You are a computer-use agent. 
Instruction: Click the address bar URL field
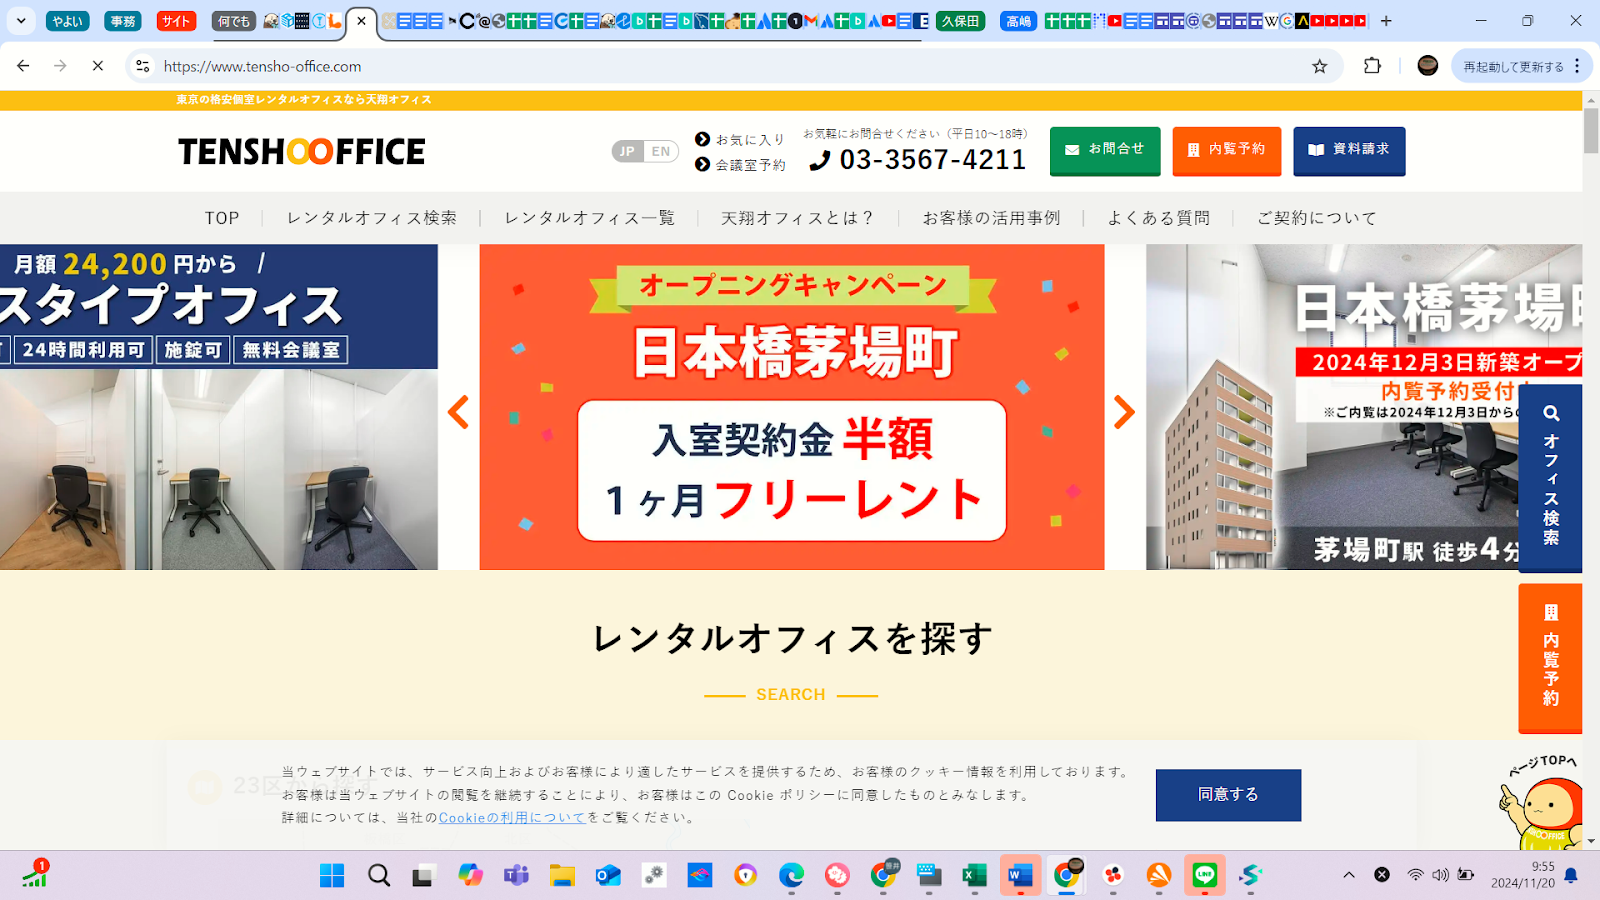[730, 66]
